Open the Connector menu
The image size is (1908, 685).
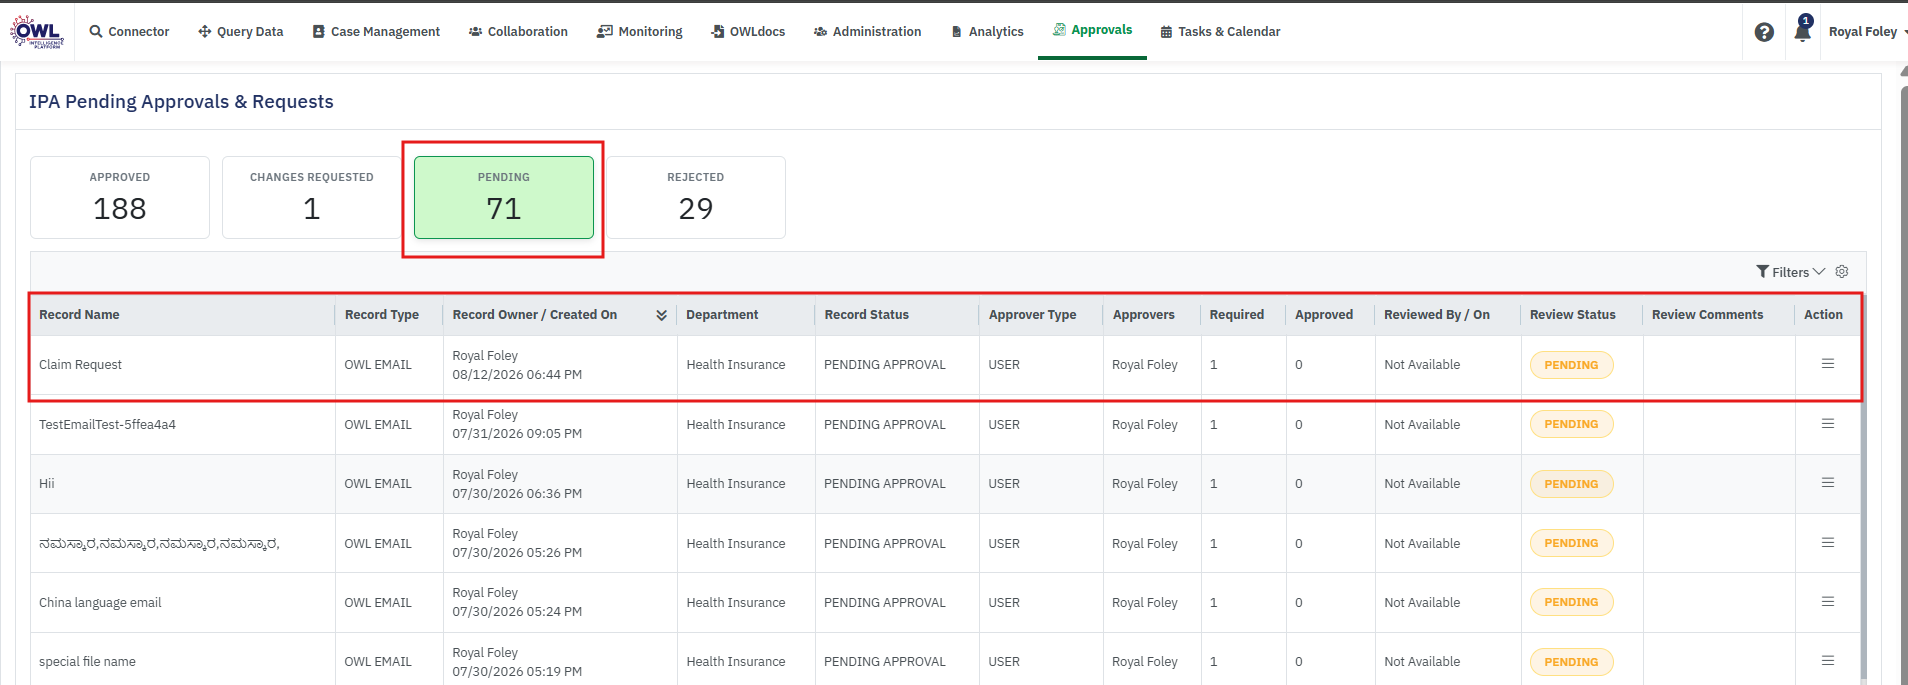point(130,32)
